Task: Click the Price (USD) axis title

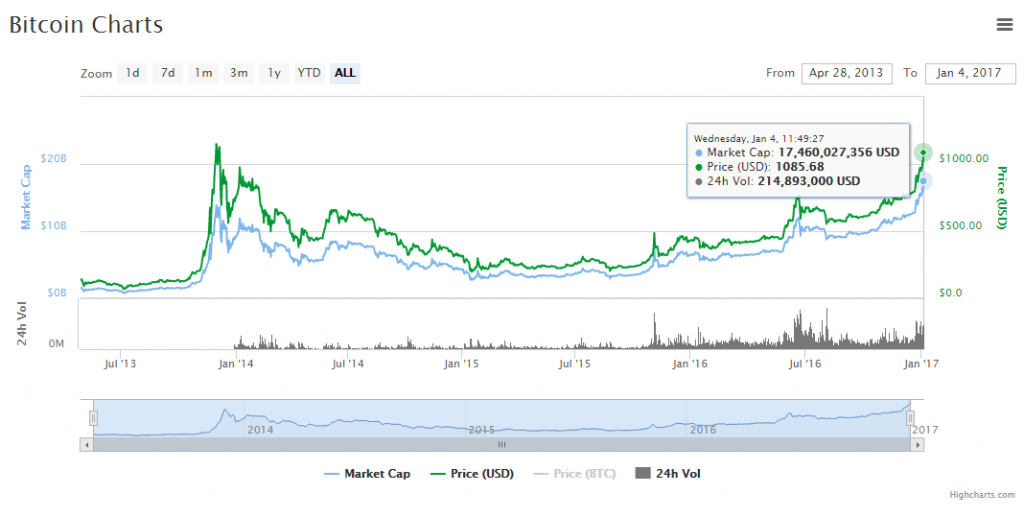Action: pos(1002,198)
